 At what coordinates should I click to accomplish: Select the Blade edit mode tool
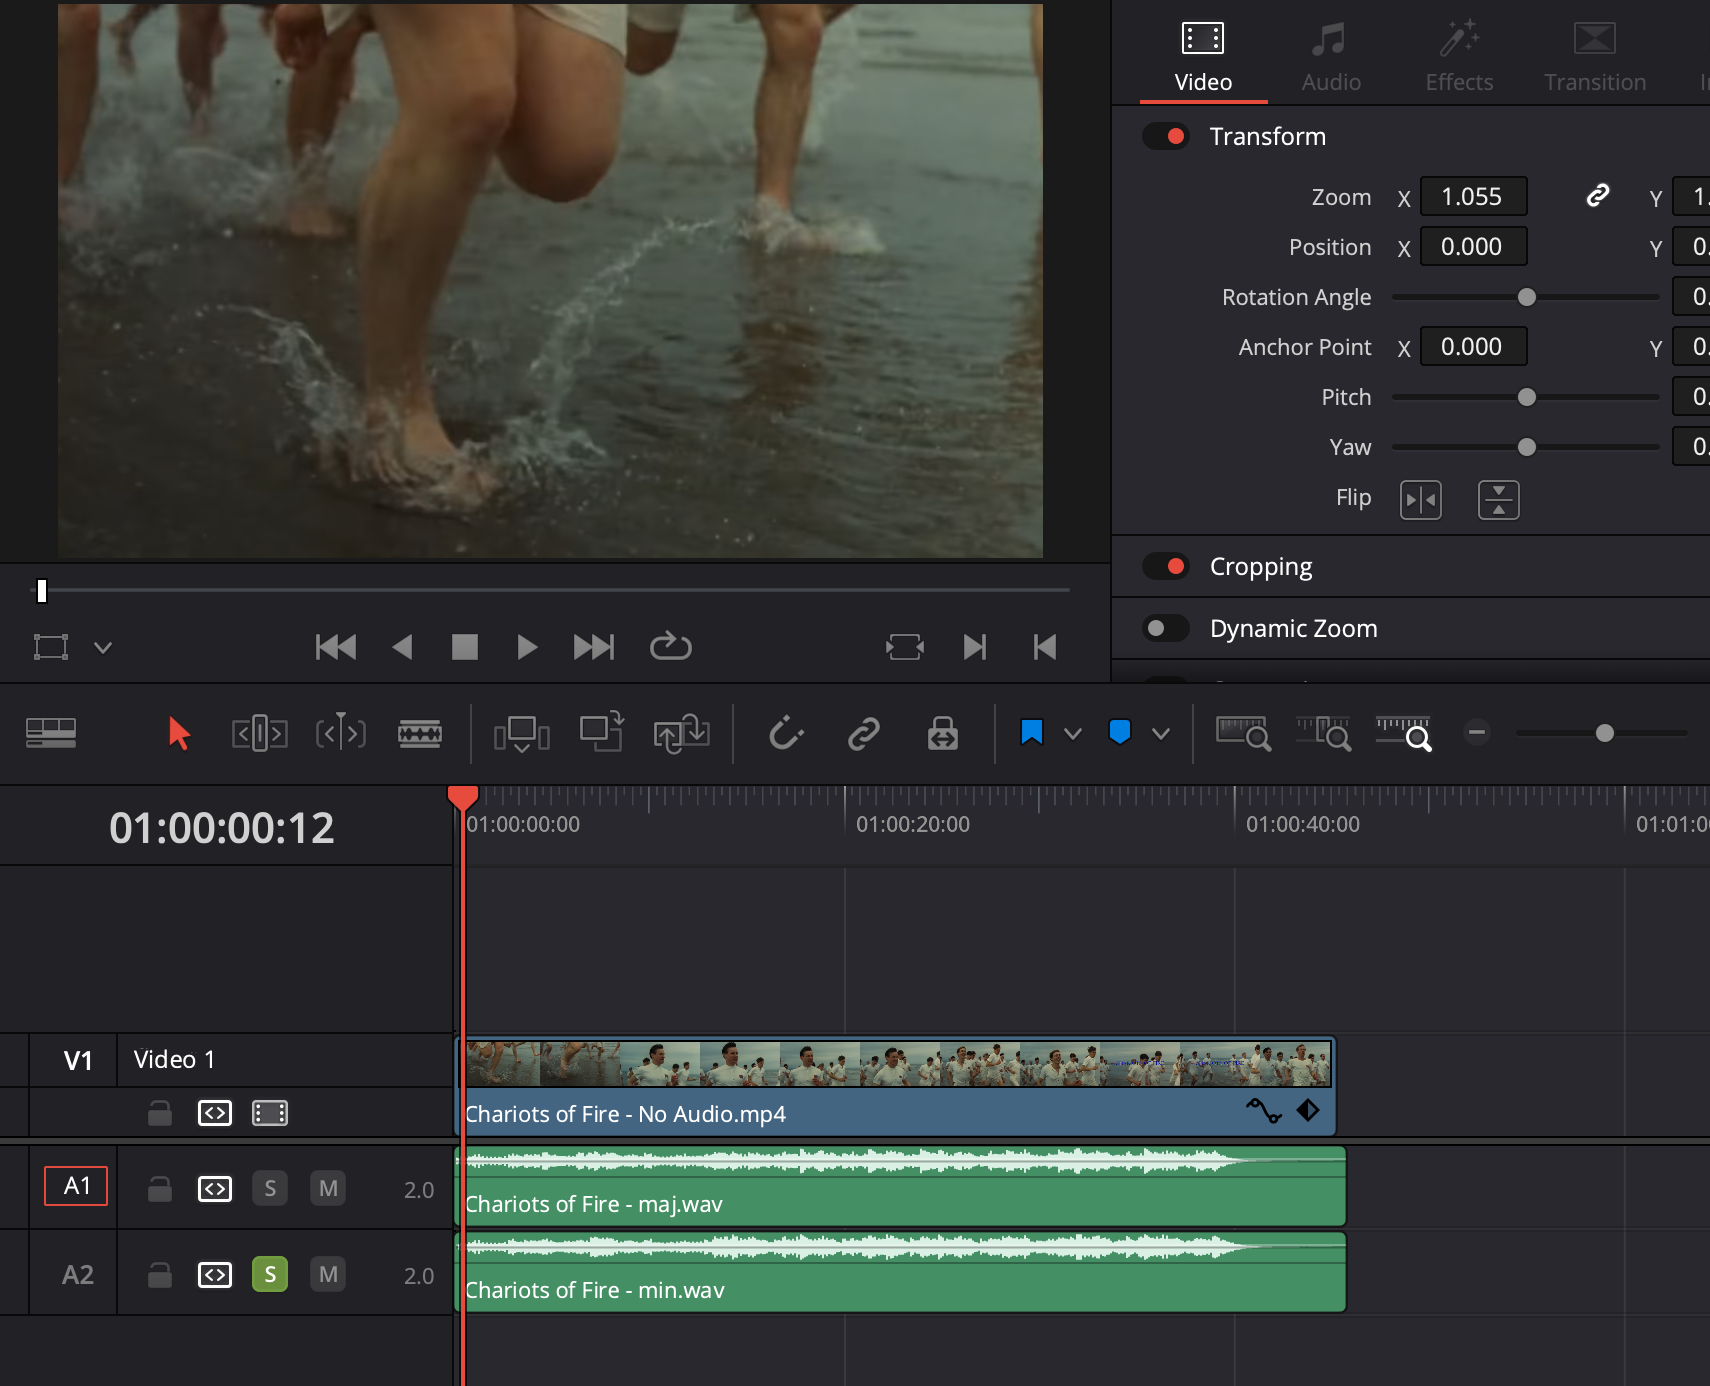[420, 733]
